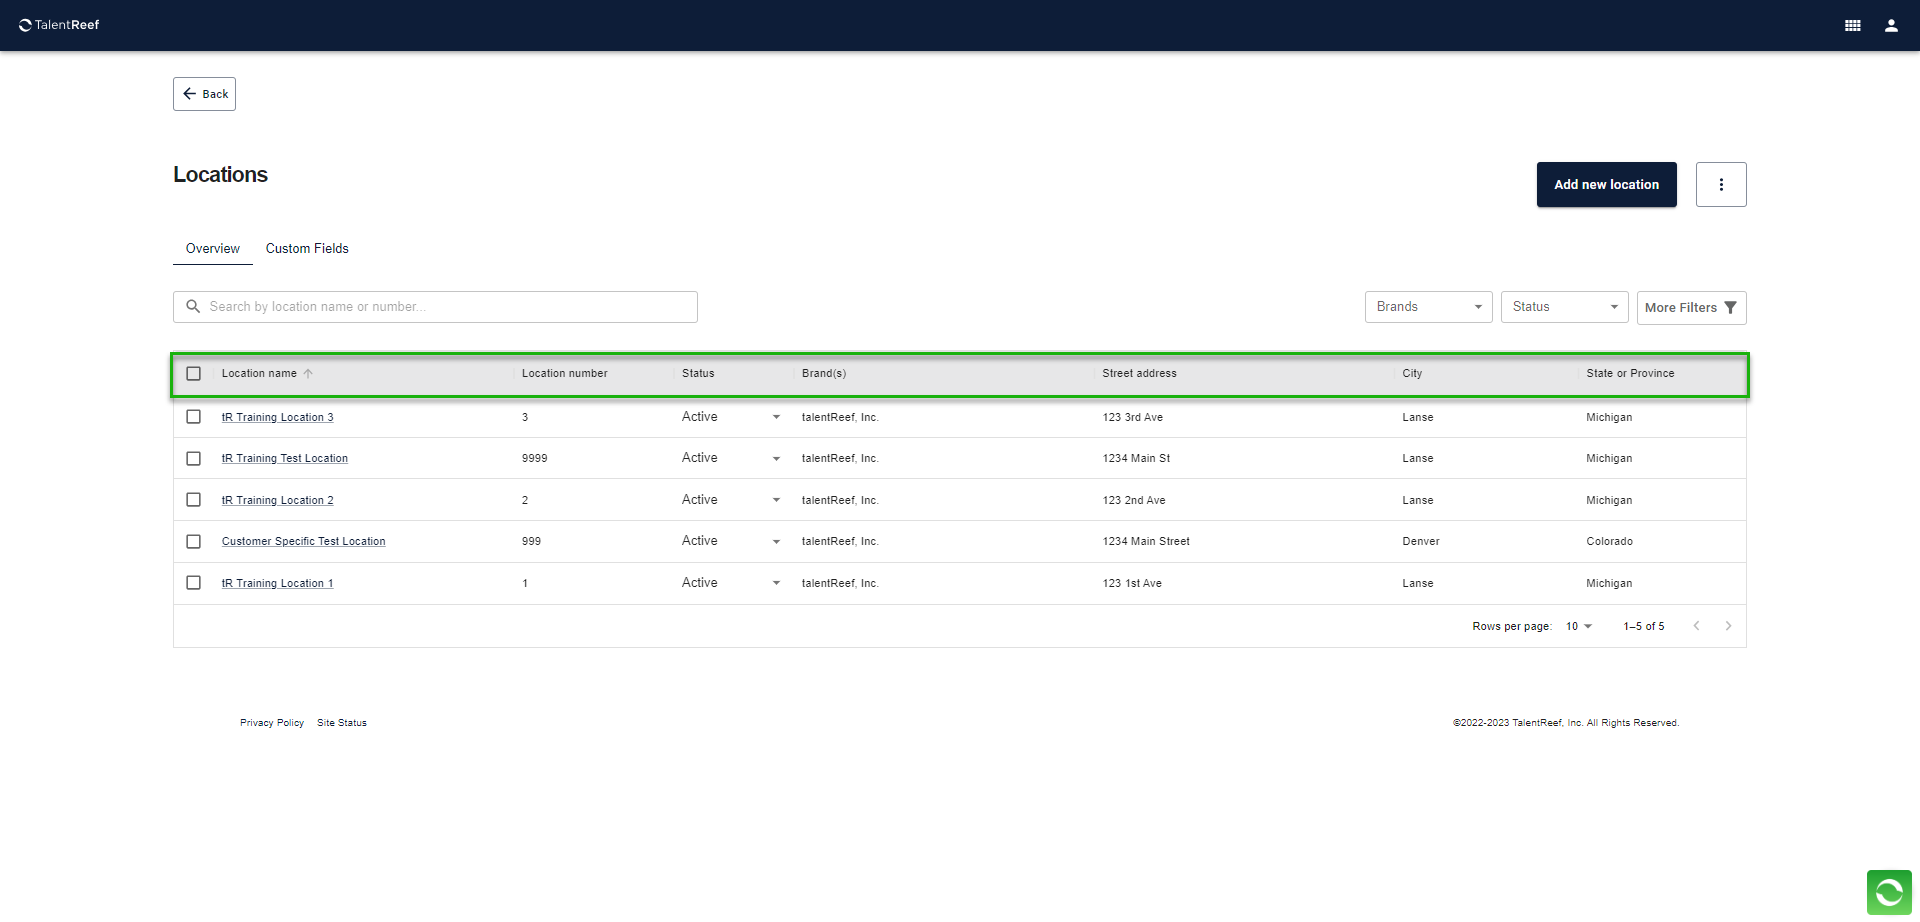Click the Add new location button
The height and width of the screenshot is (922, 1920).
(1606, 185)
